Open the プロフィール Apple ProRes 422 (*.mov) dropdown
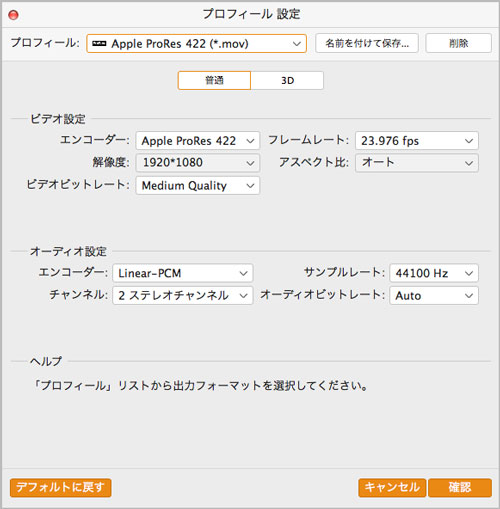The height and width of the screenshot is (509, 500). coord(196,44)
